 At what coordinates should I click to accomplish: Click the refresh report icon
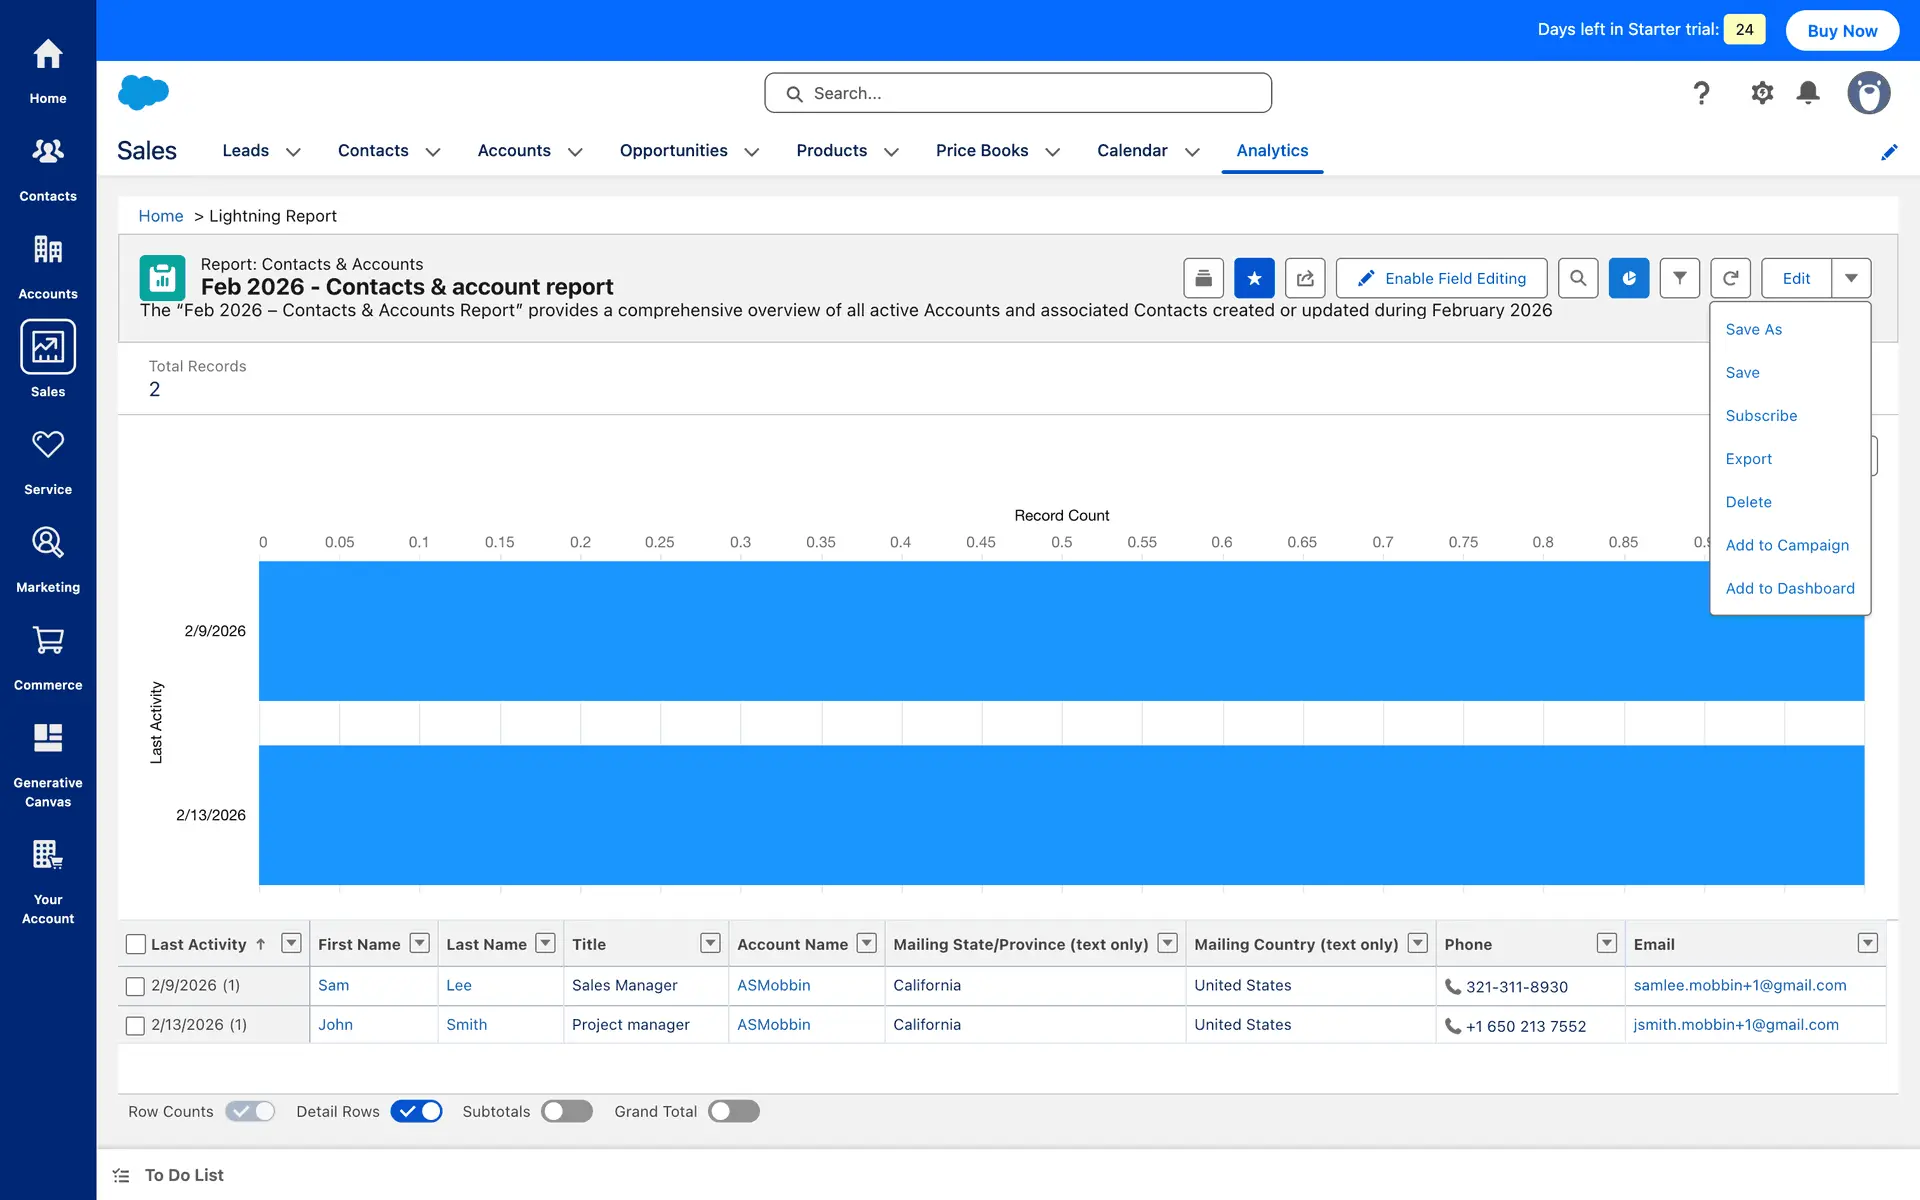1730,278
